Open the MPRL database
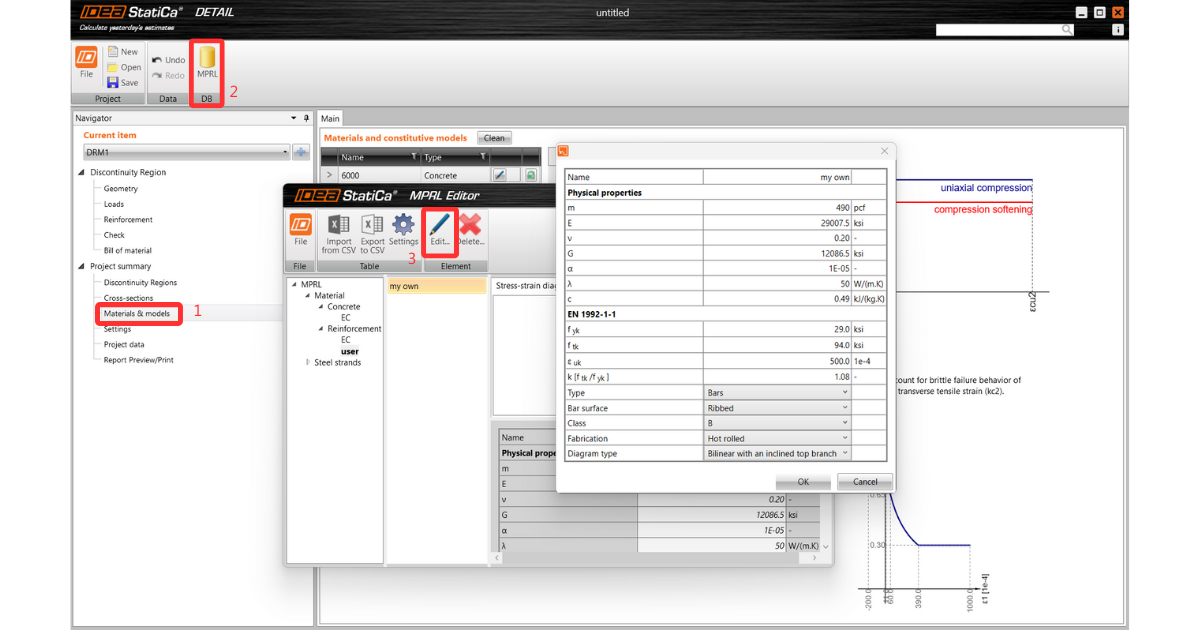Image resolution: width=1200 pixels, height=630 pixels. 207,63
